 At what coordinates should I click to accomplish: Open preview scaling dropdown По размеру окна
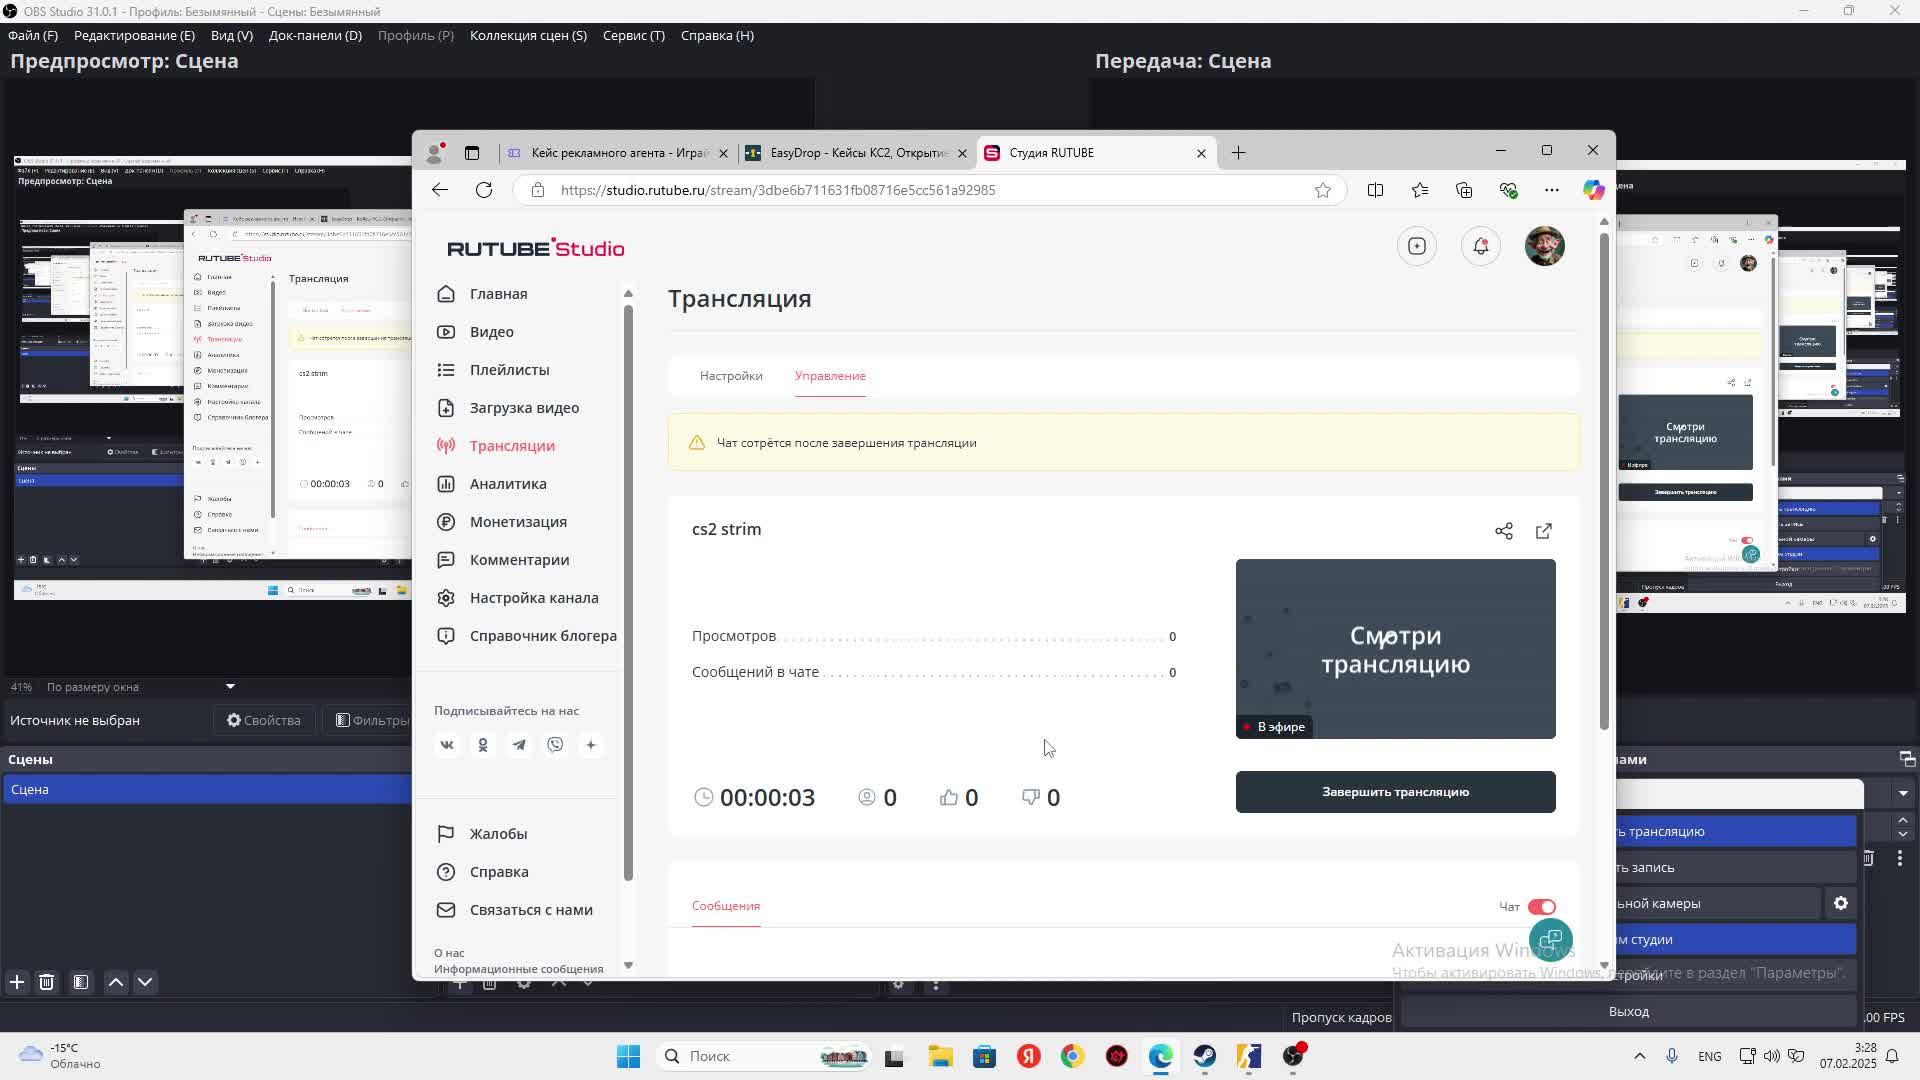(x=230, y=687)
